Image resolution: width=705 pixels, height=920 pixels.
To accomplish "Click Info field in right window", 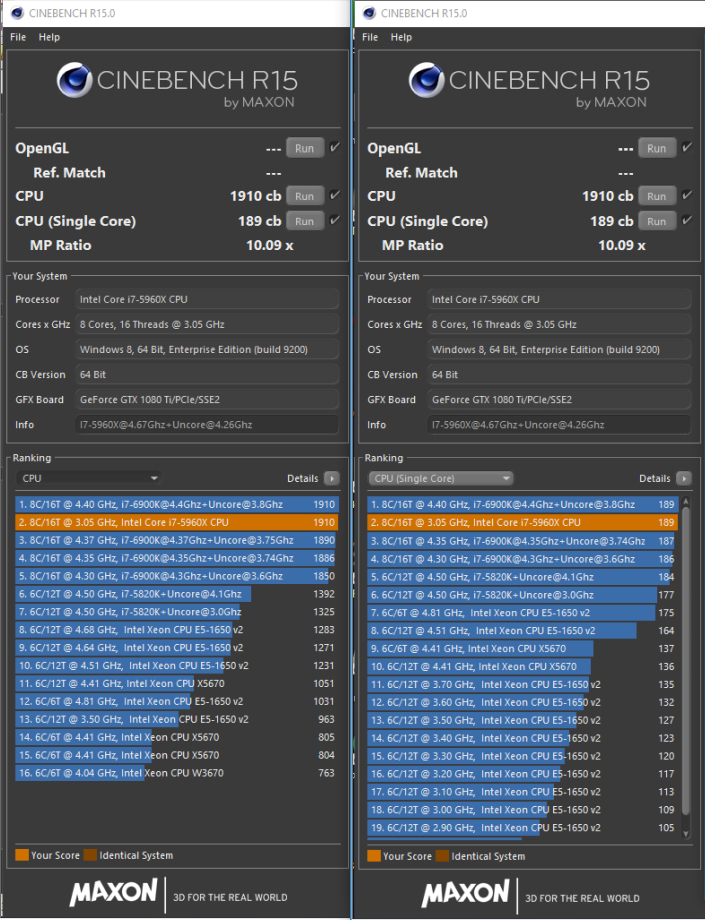I will click(558, 424).
